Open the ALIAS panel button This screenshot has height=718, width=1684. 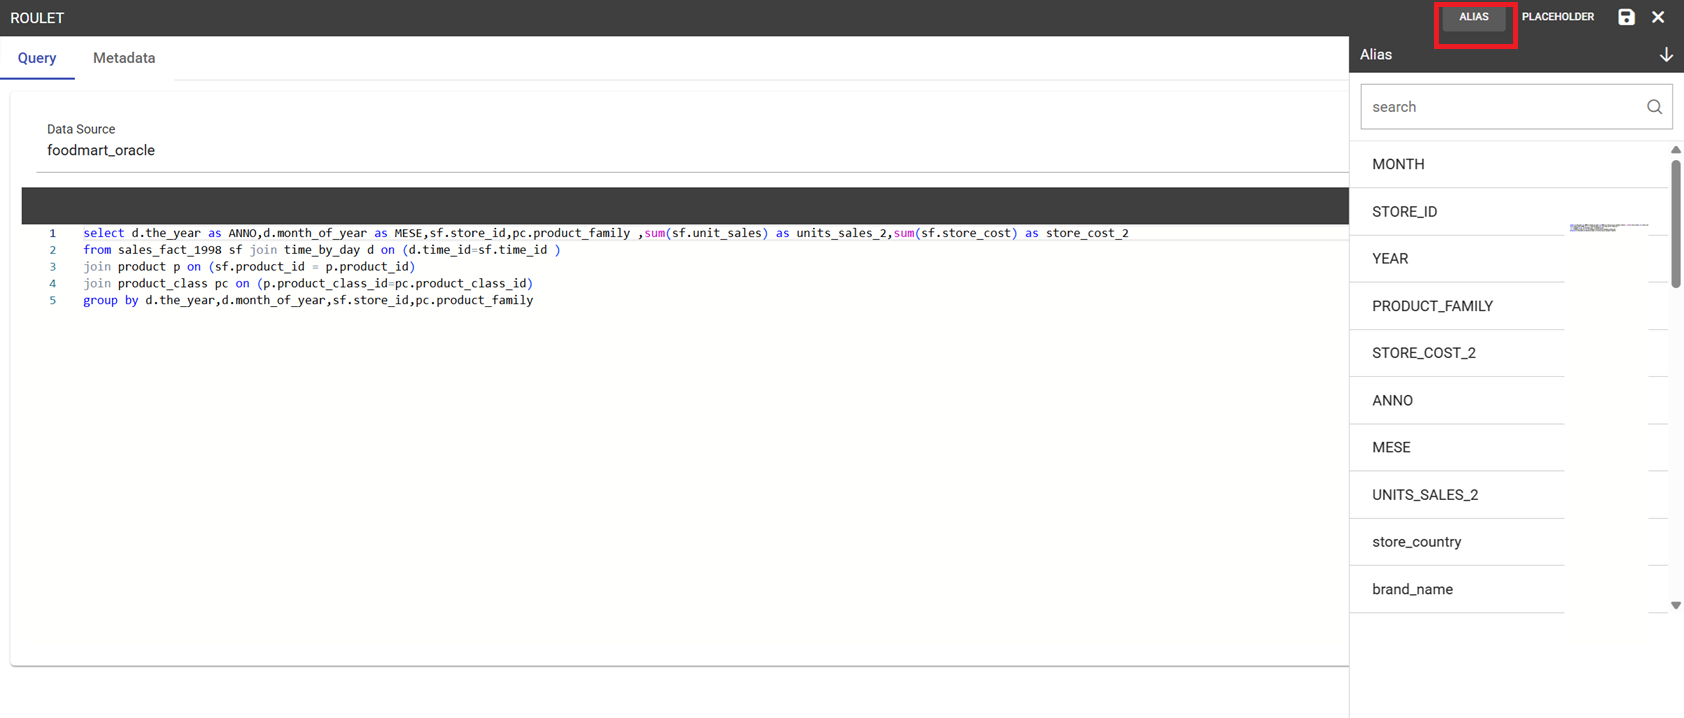pos(1474,17)
